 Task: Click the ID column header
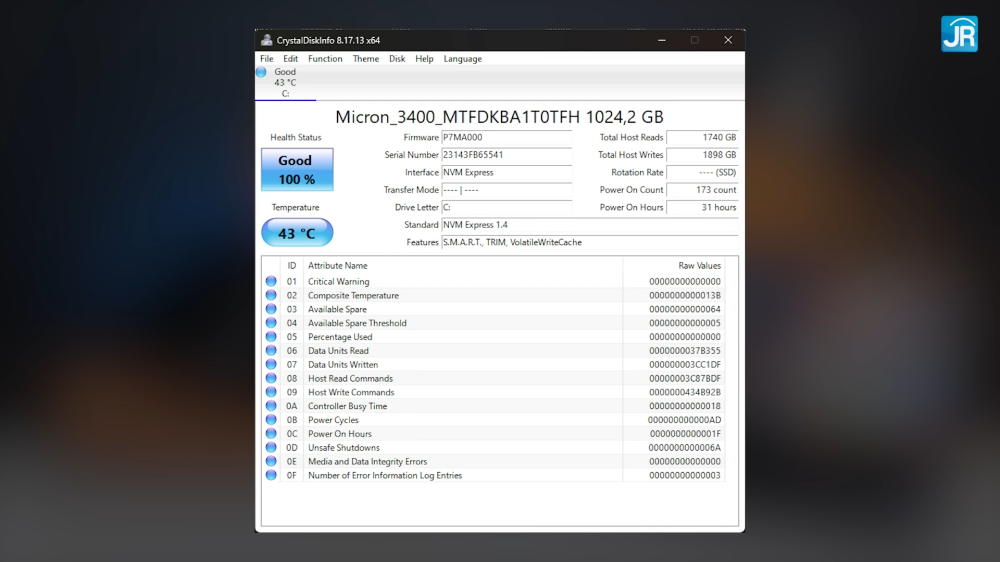(291, 265)
